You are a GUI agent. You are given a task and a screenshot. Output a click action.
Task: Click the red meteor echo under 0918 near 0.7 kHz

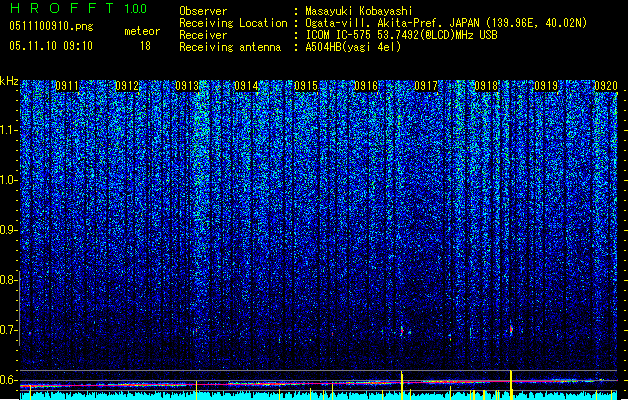coord(511,329)
